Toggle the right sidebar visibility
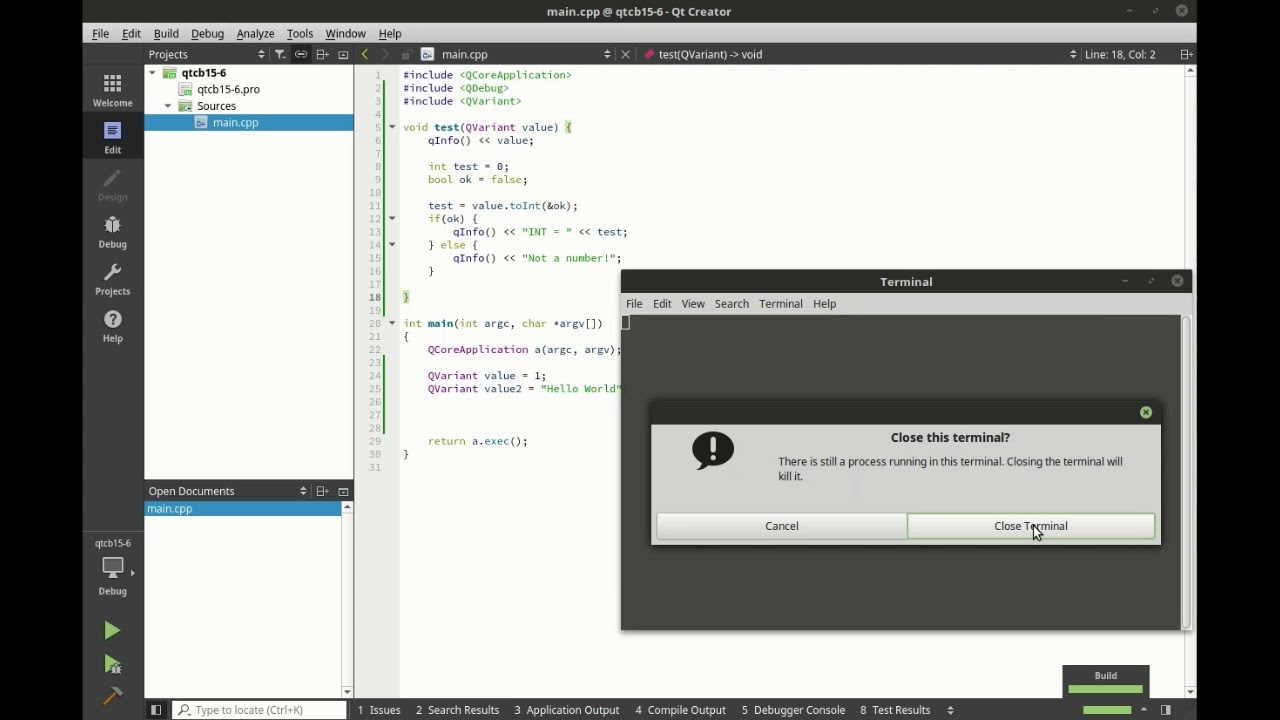The height and width of the screenshot is (720, 1280). point(1166,710)
